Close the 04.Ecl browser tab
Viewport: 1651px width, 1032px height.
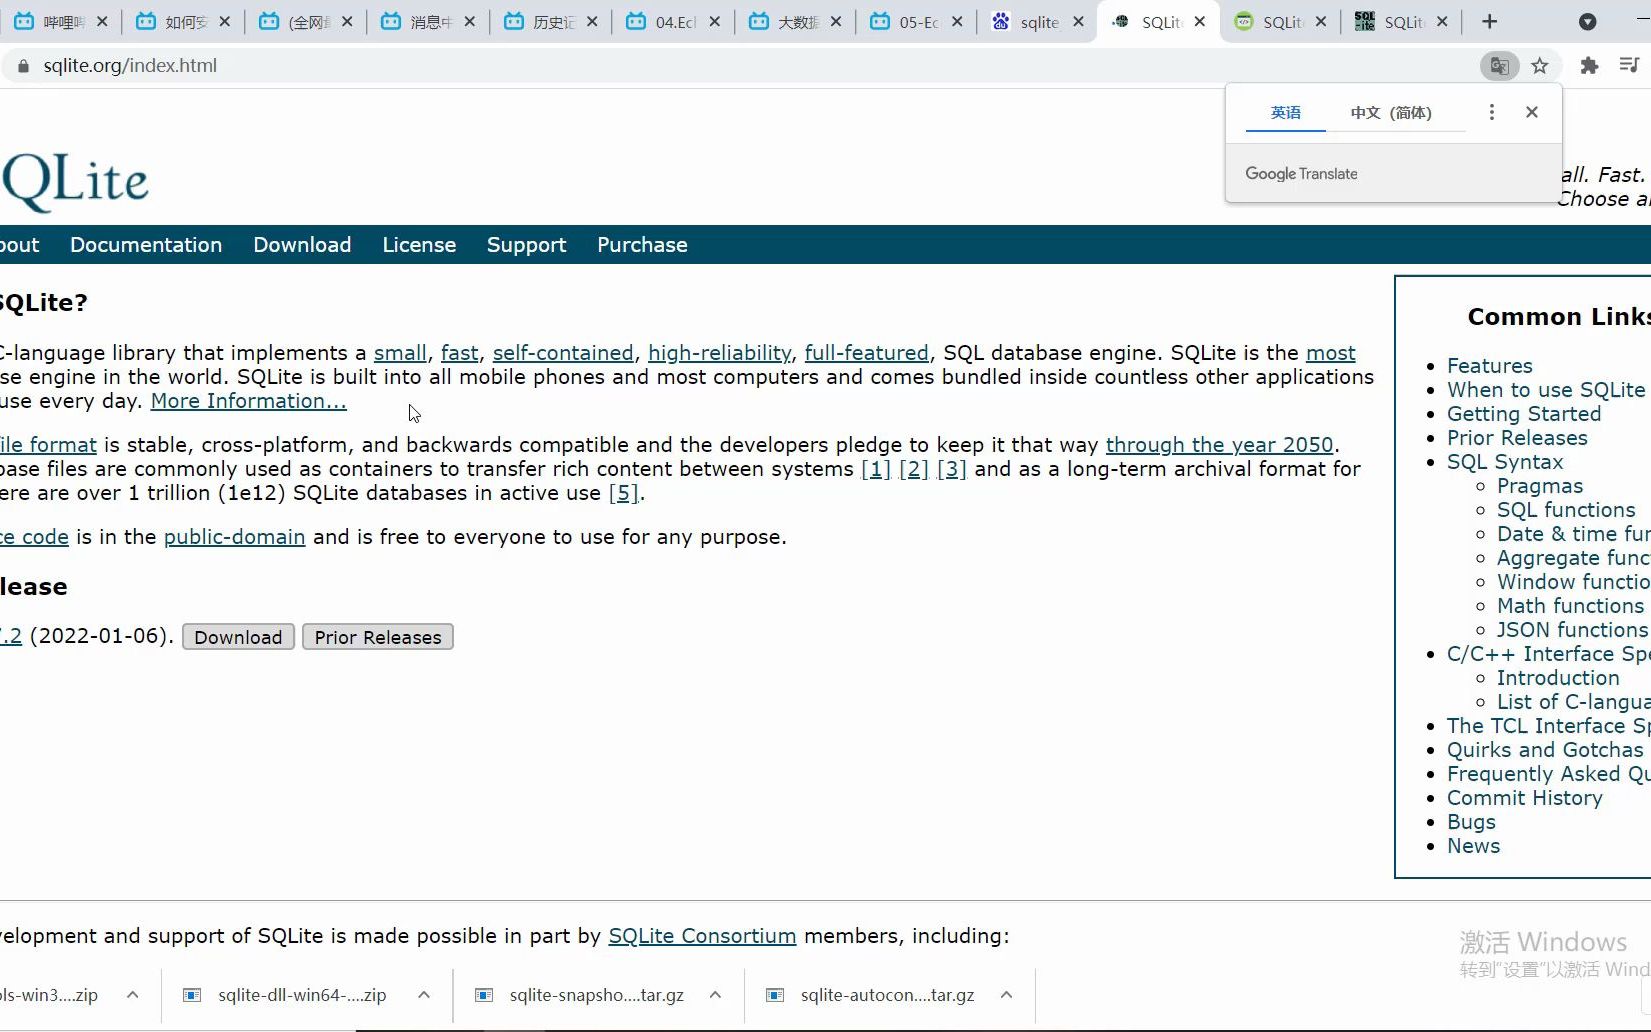(714, 22)
